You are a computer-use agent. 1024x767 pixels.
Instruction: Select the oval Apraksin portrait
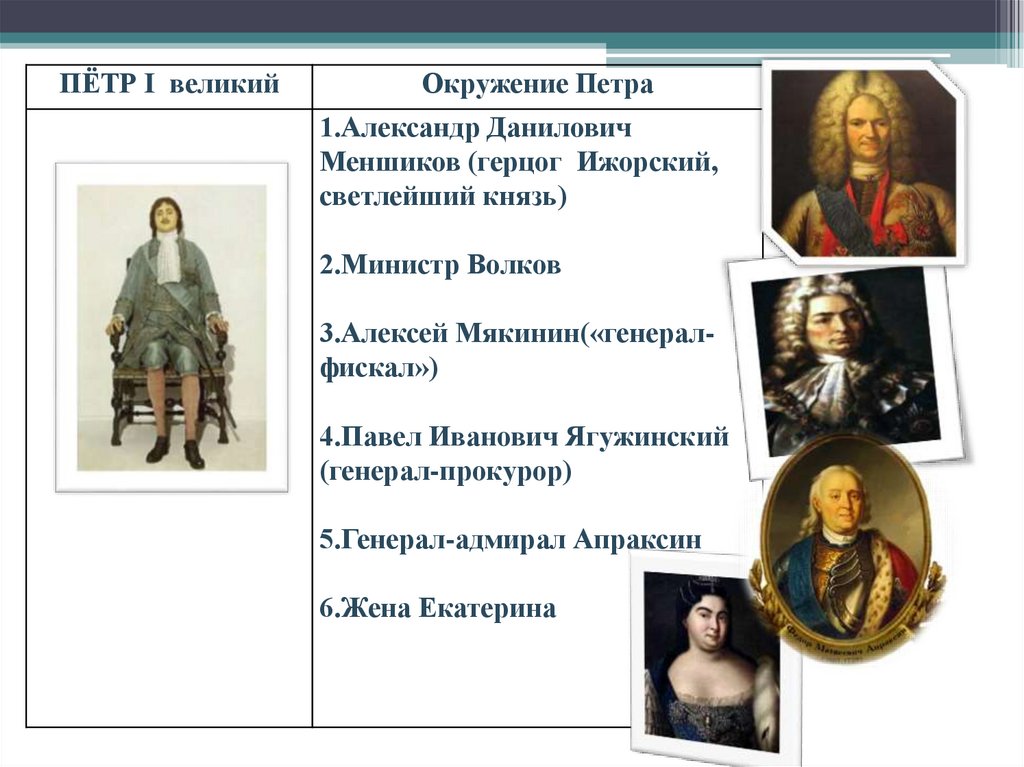(848, 547)
